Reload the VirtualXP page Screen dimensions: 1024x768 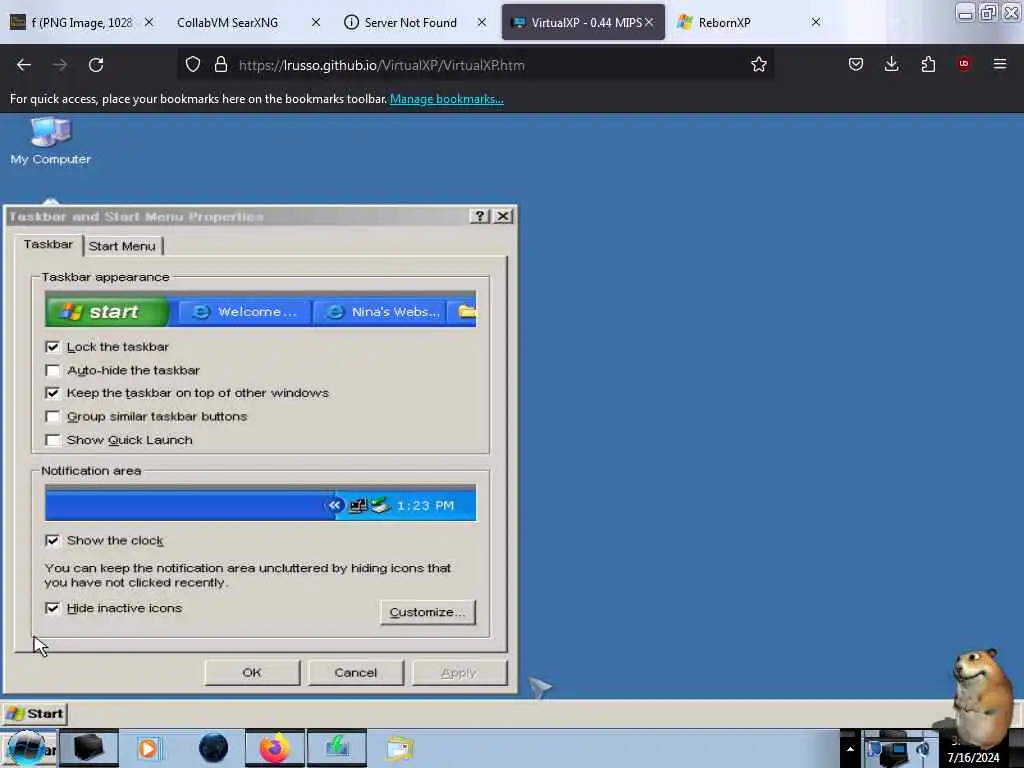click(96, 65)
